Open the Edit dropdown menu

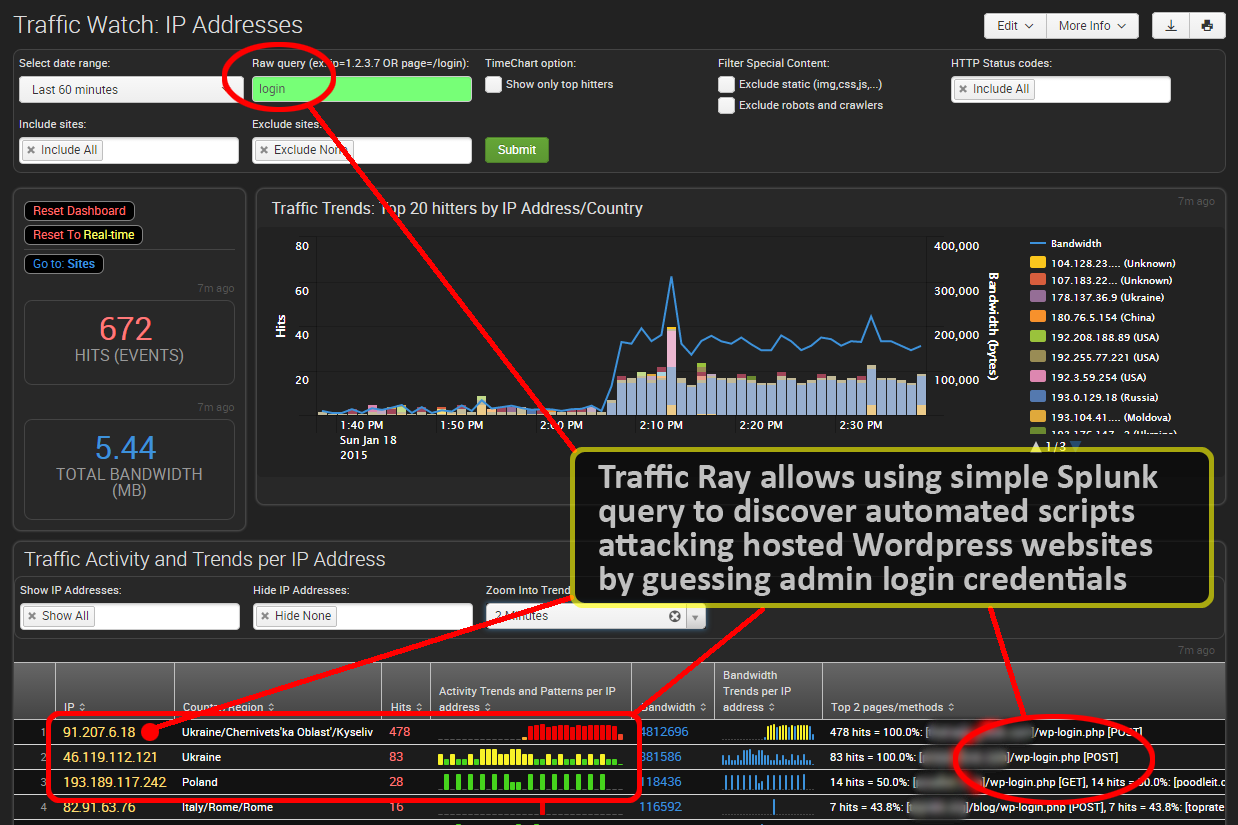[x=1015, y=26]
